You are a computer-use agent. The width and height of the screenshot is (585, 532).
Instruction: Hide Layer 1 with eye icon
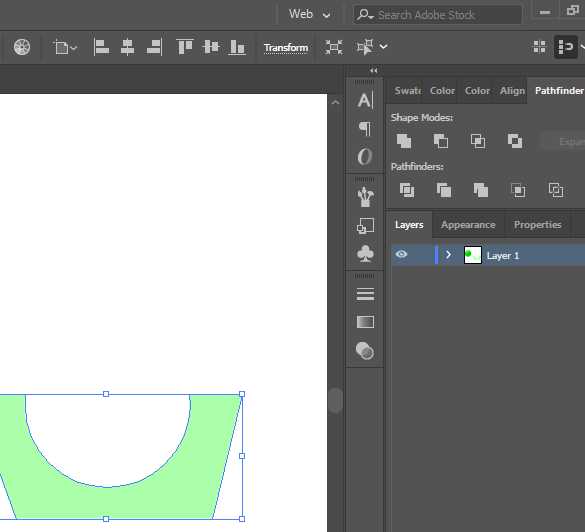[401, 254]
